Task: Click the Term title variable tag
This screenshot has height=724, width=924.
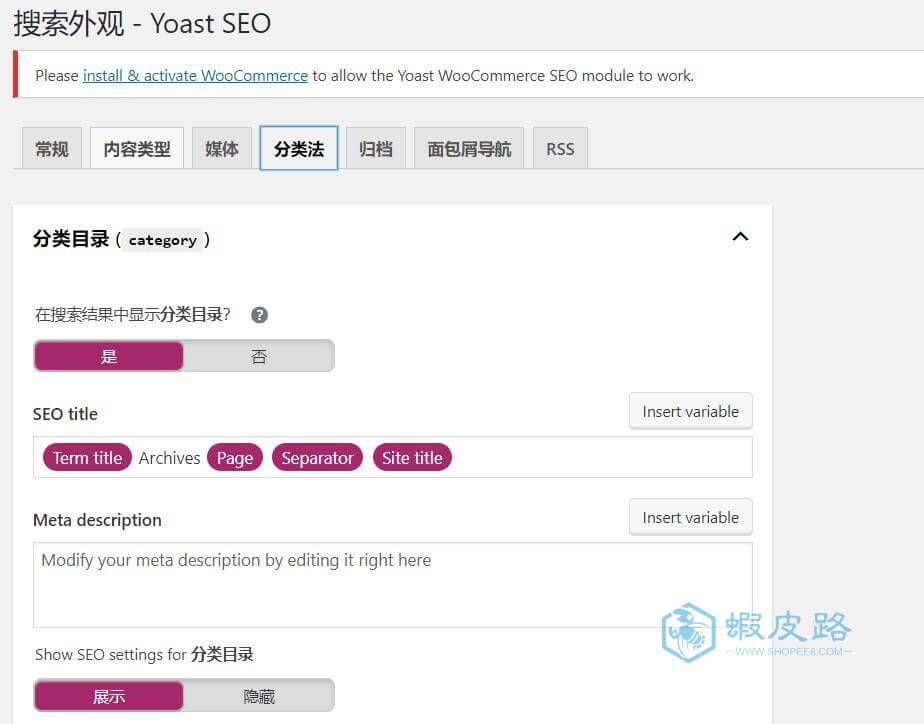Action: pyautogui.click(x=87, y=458)
